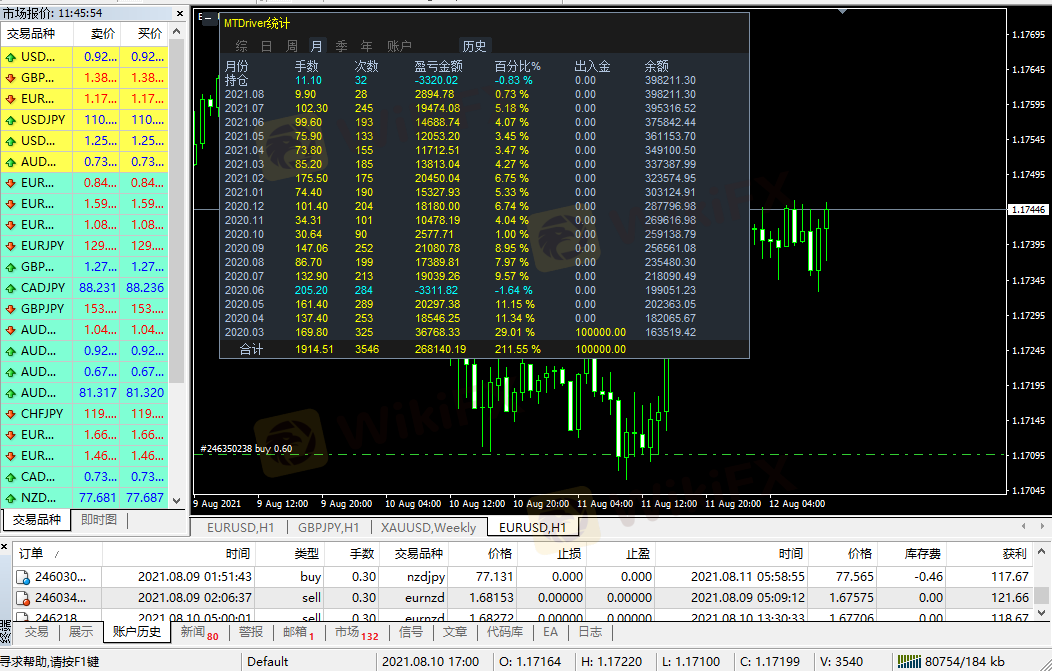Open the XAUUSD,Weekly chart tab

tap(428, 527)
